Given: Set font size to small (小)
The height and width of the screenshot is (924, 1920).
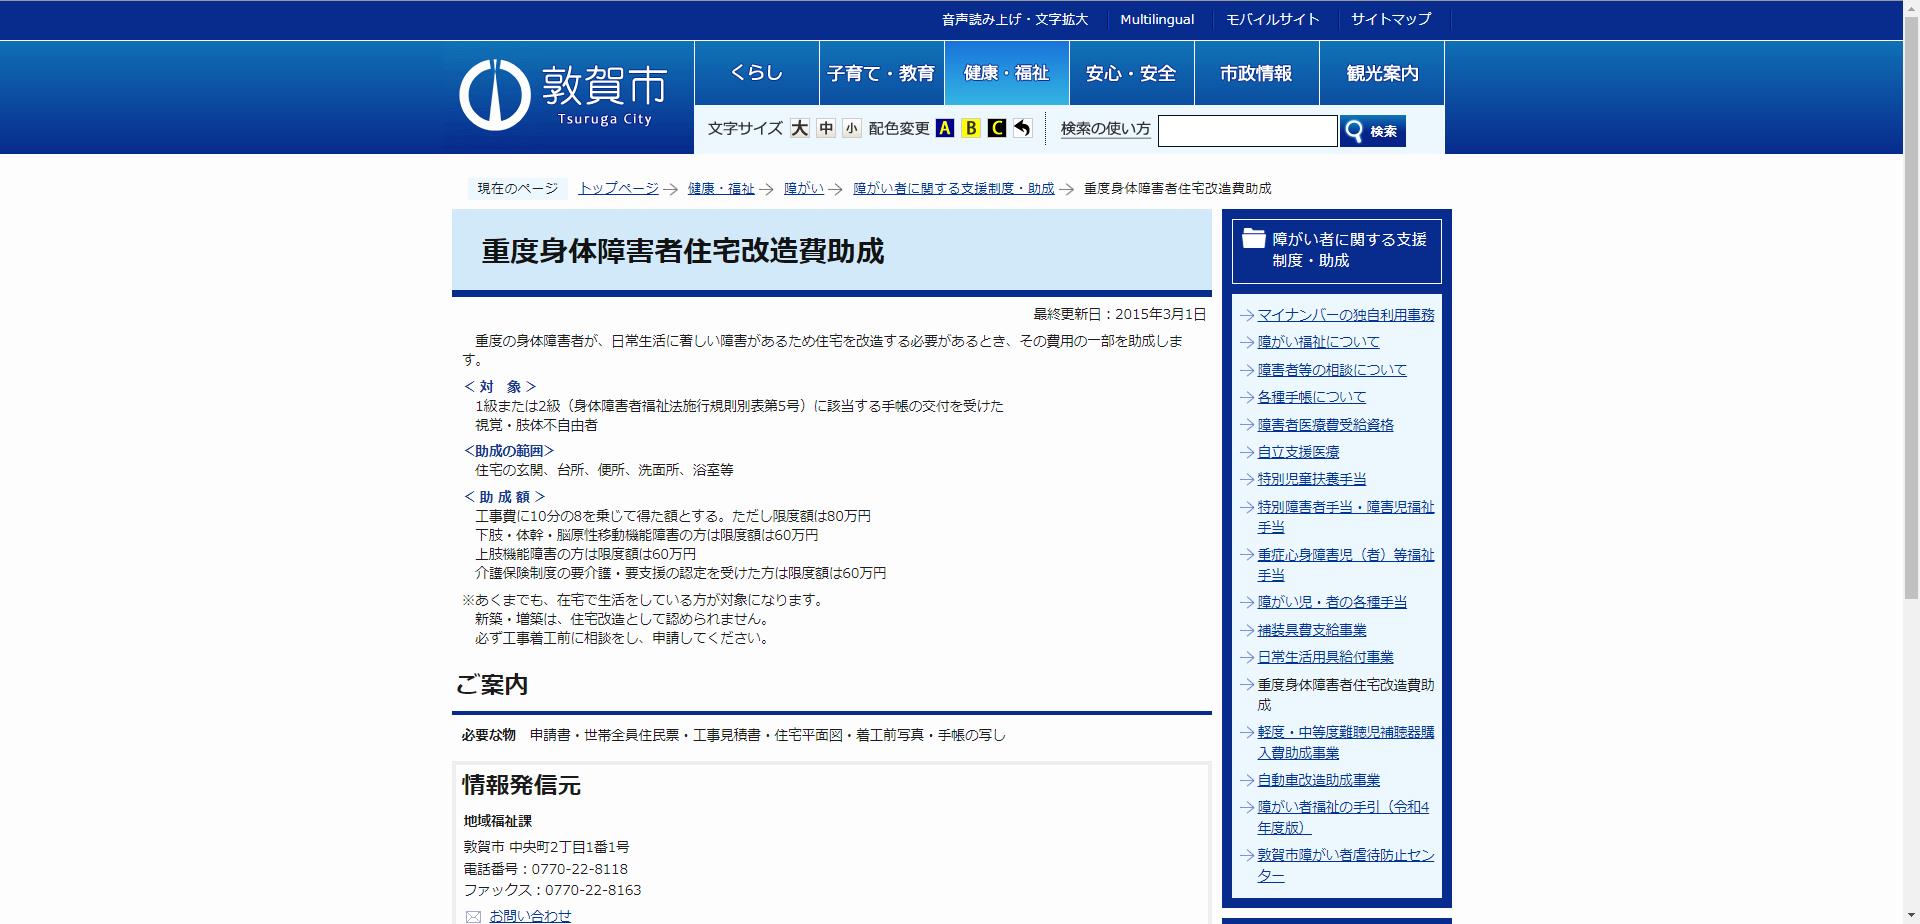Looking at the screenshot, I should tap(851, 128).
